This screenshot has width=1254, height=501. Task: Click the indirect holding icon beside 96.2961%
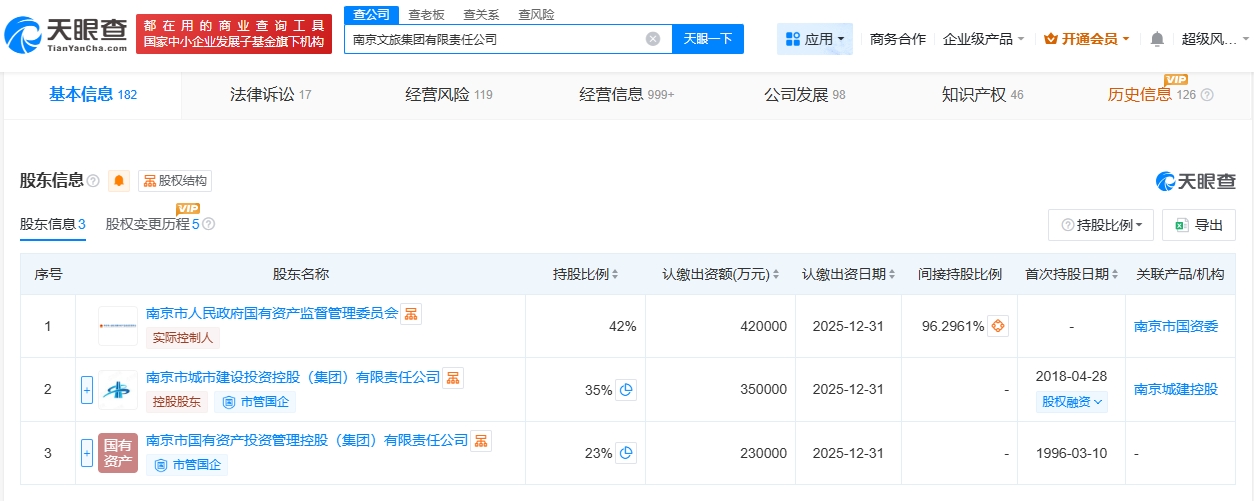click(x=998, y=326)
